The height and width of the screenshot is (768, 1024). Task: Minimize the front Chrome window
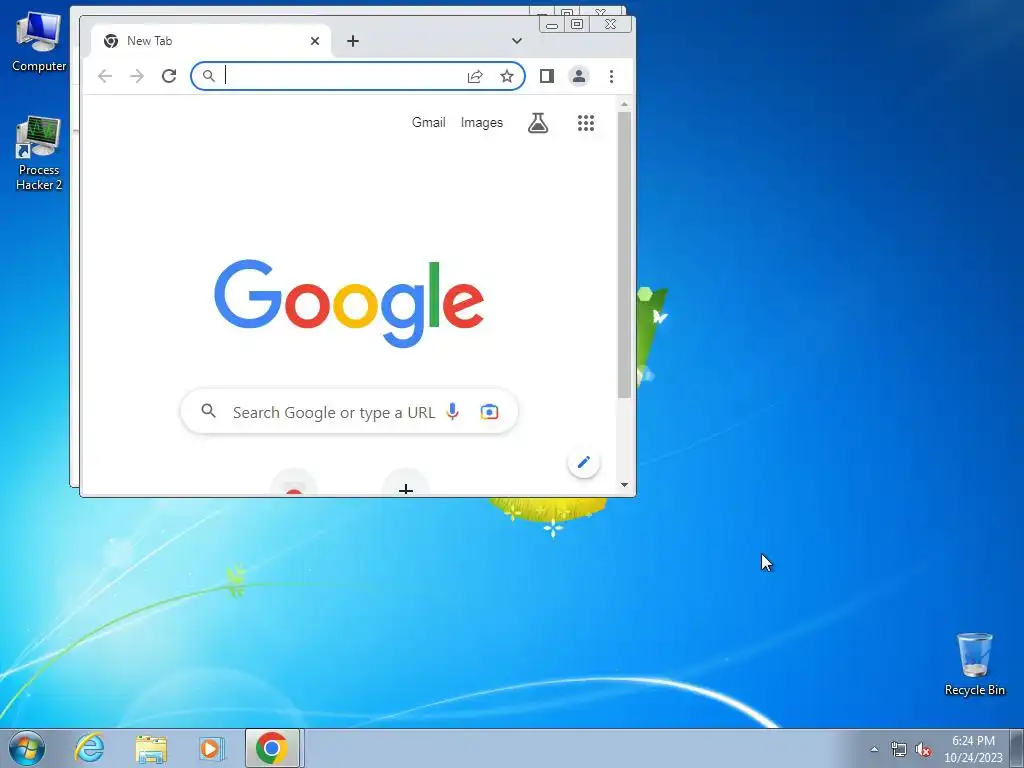pos(552,25)
